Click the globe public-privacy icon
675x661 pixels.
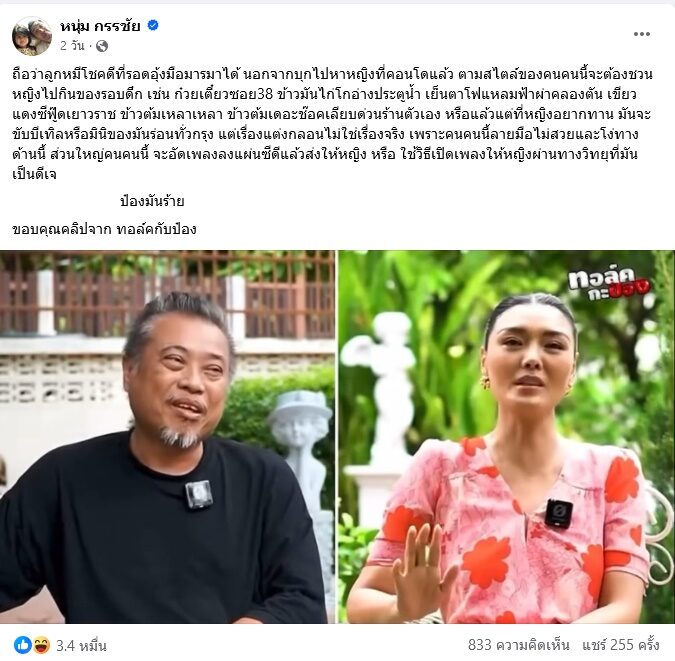[102, 46]
